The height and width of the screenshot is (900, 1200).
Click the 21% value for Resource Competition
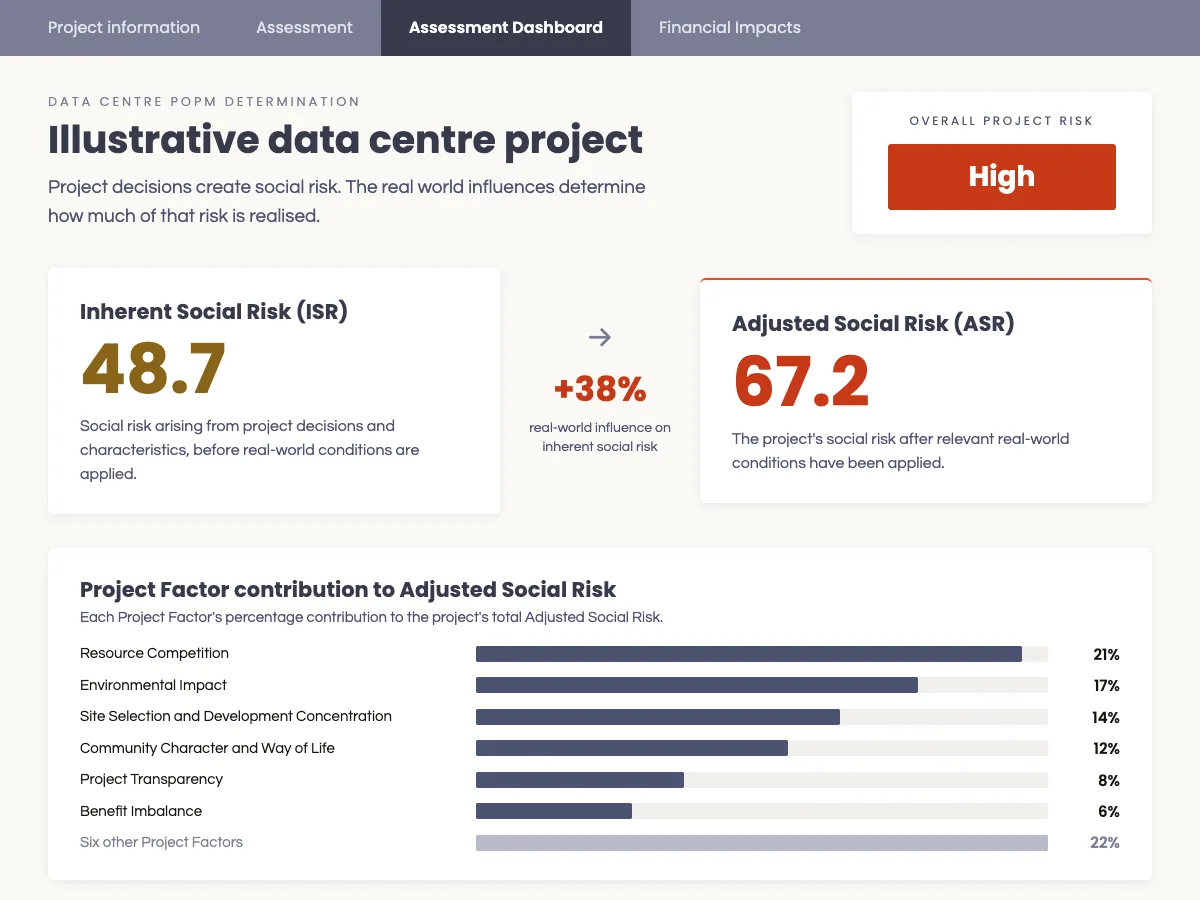1106,655
